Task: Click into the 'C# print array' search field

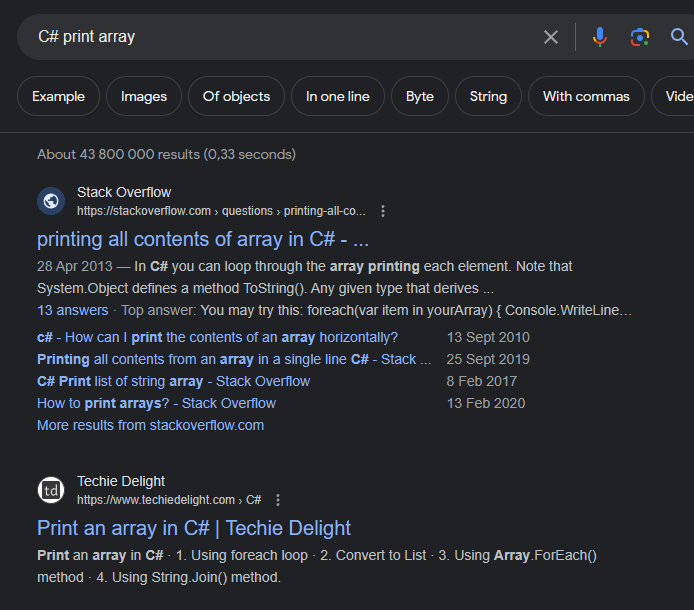Action: coord(283,37)
